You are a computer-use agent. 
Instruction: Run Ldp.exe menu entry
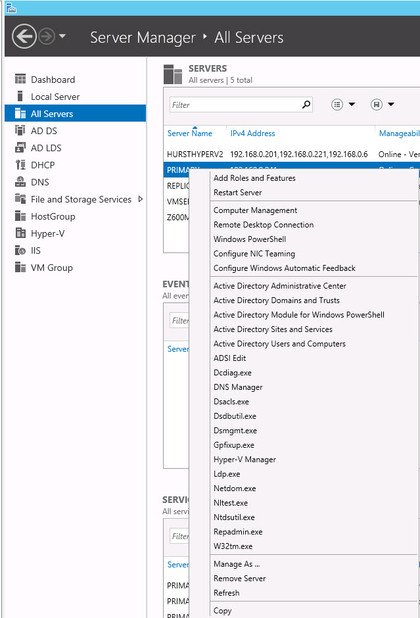coord(227,474)
